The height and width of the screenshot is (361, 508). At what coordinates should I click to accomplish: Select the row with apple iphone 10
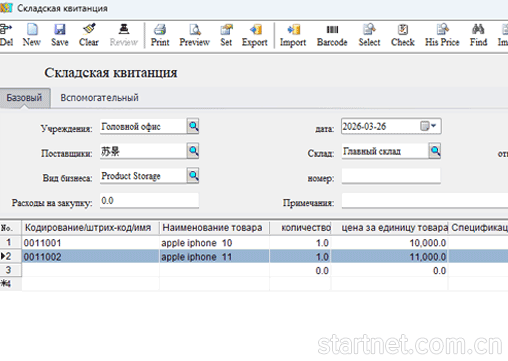tap(253, 243)
